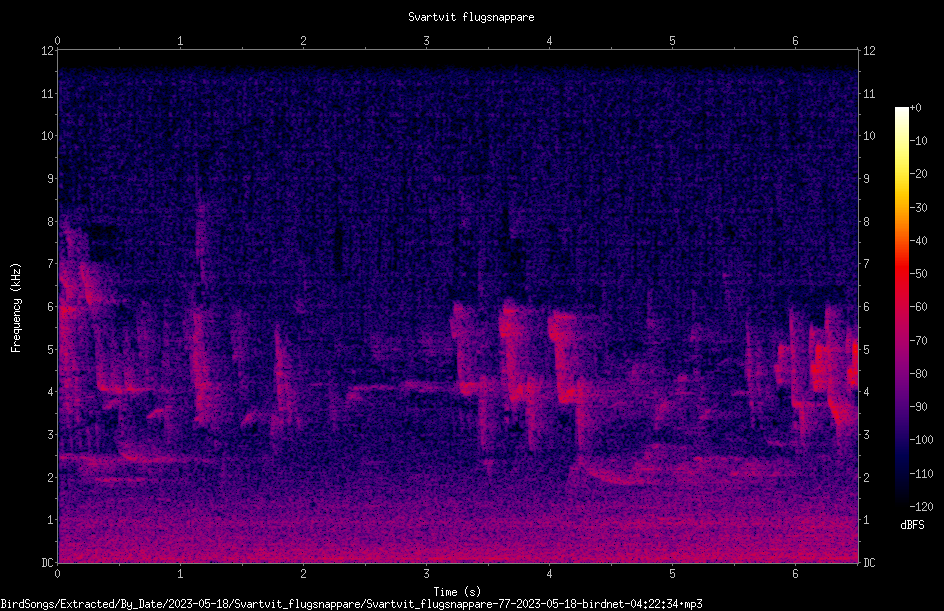Click the -90 value on the dBFS scale
The image size is (944, 611).
pyautogui.click(x=918, y=407)
